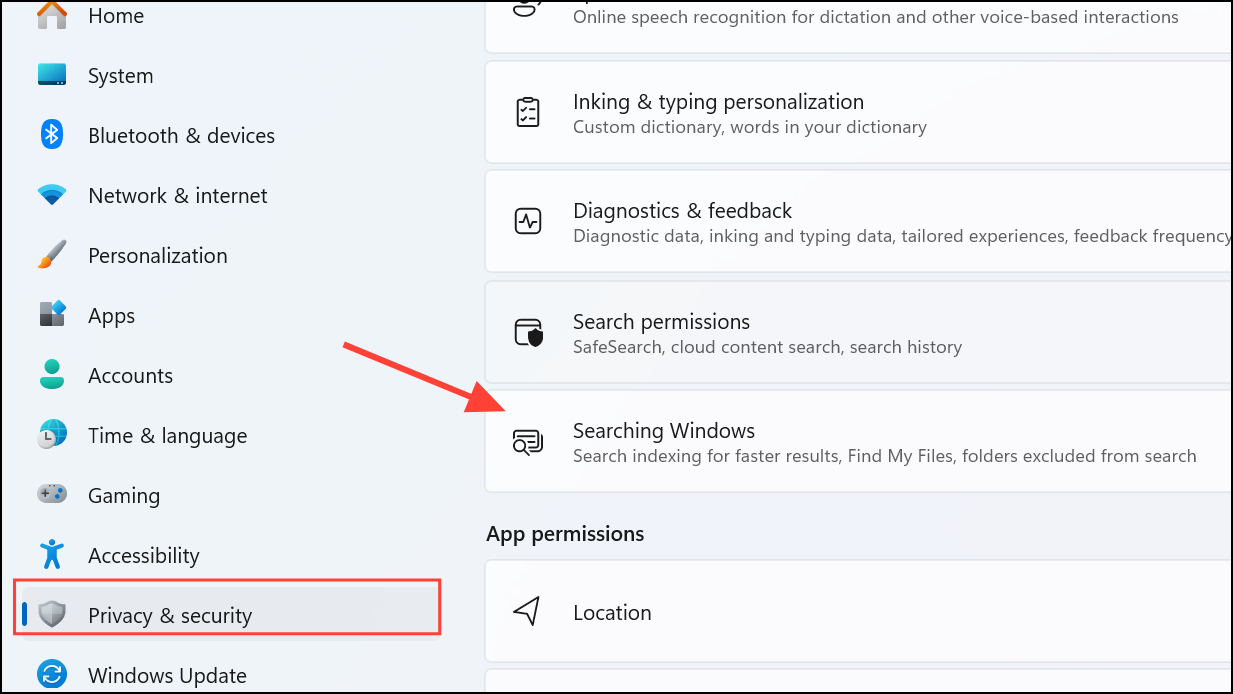The width and height of the screenshot is (1233, 694).
Task: Go to Bluetooth & devices
Action: click(181, 136)
